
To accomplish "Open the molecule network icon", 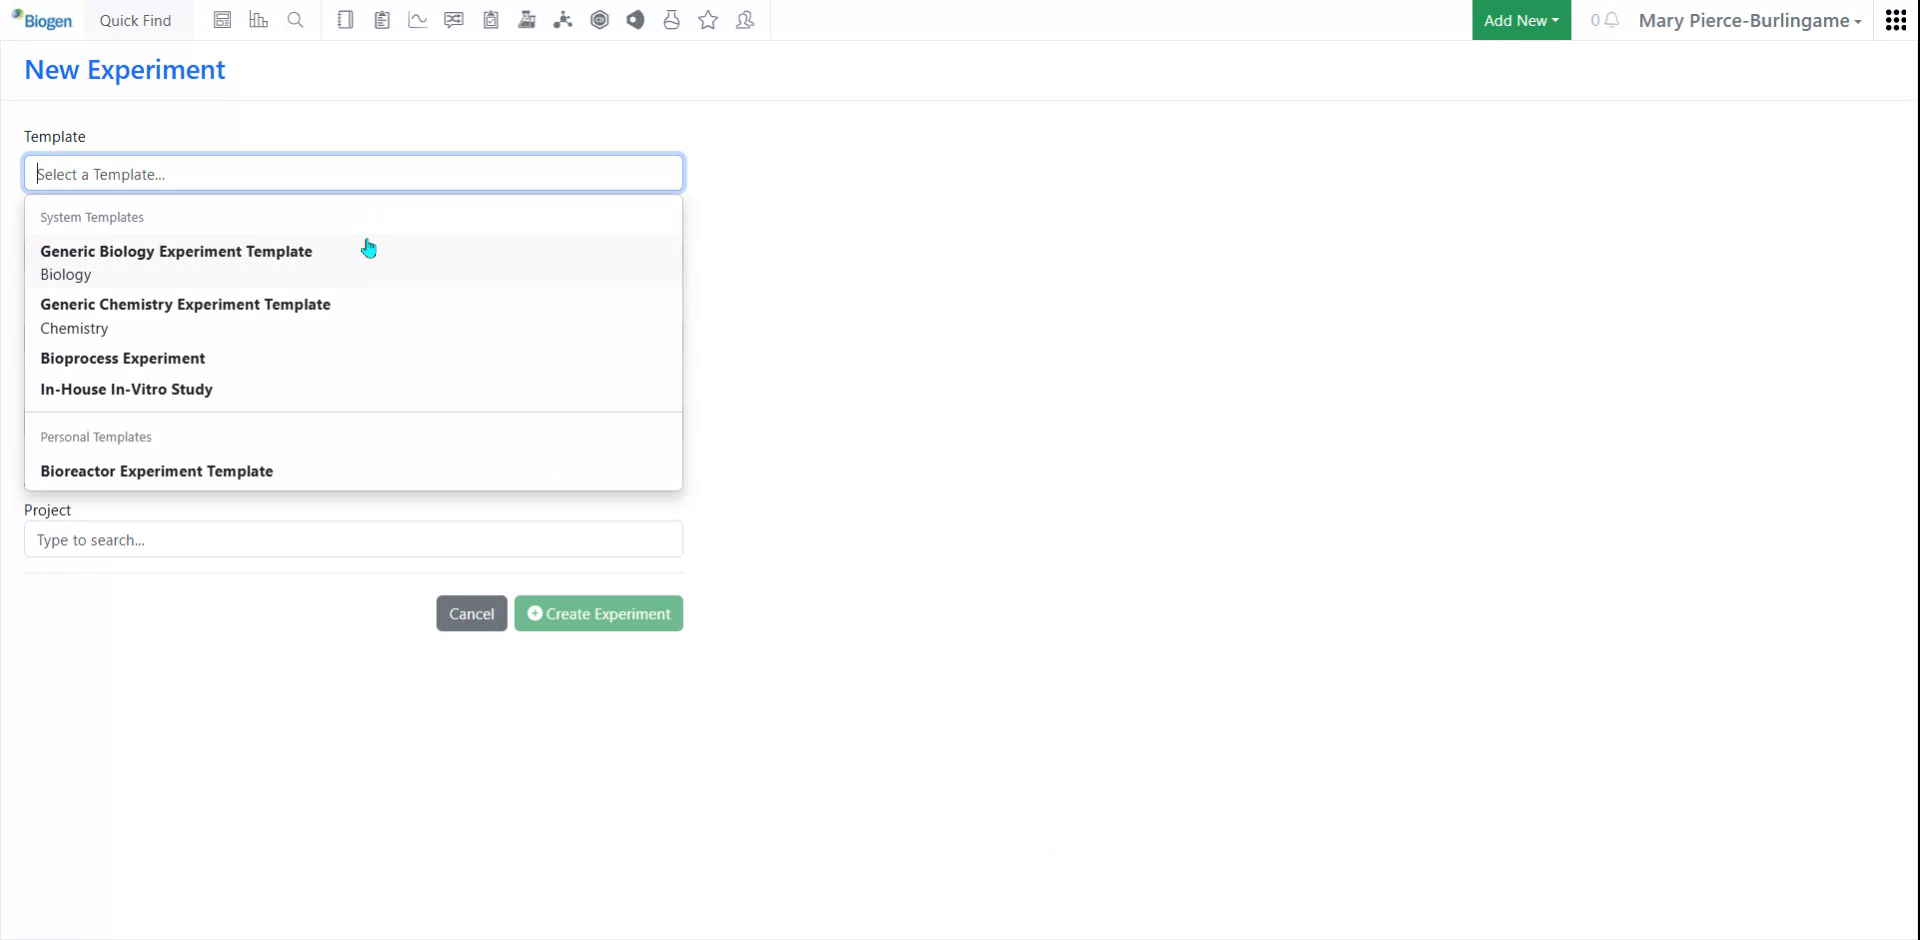I will (563, 19).
